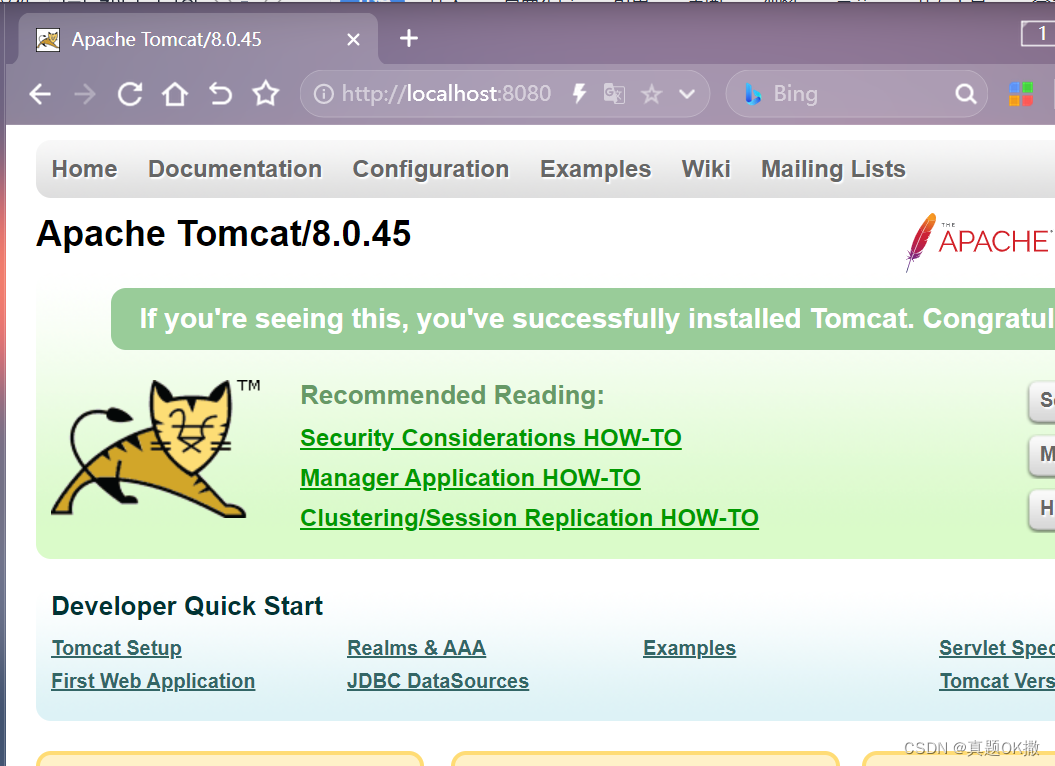This screenshot has height=766, width=1055.
Task: Click the Apache feather logo
Action: pos(979,242)
